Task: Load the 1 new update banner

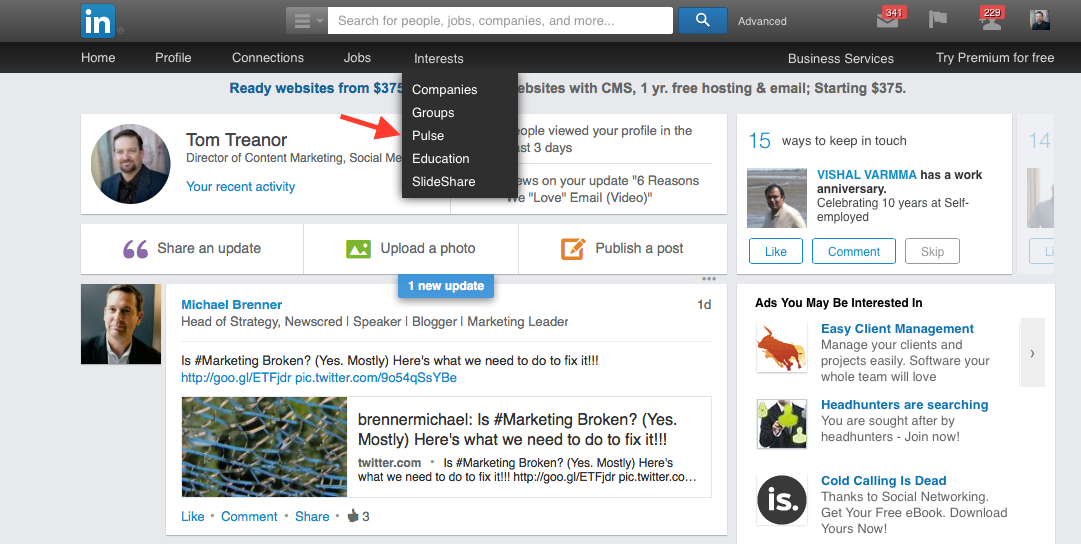Action: coord(446,285)
